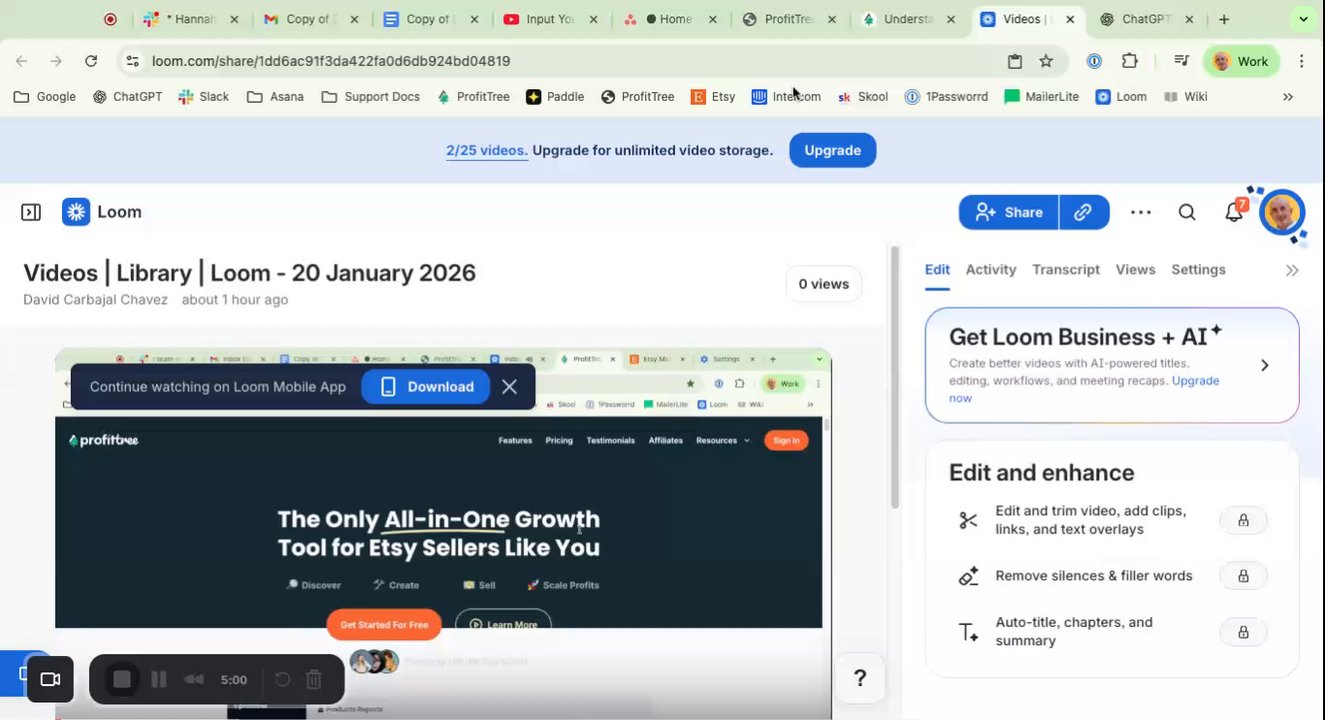Image resolution: width=1325 pixels, height=720 pixels.
Task: Switch to the ChatGPT browser tab
Action: 1144,19
